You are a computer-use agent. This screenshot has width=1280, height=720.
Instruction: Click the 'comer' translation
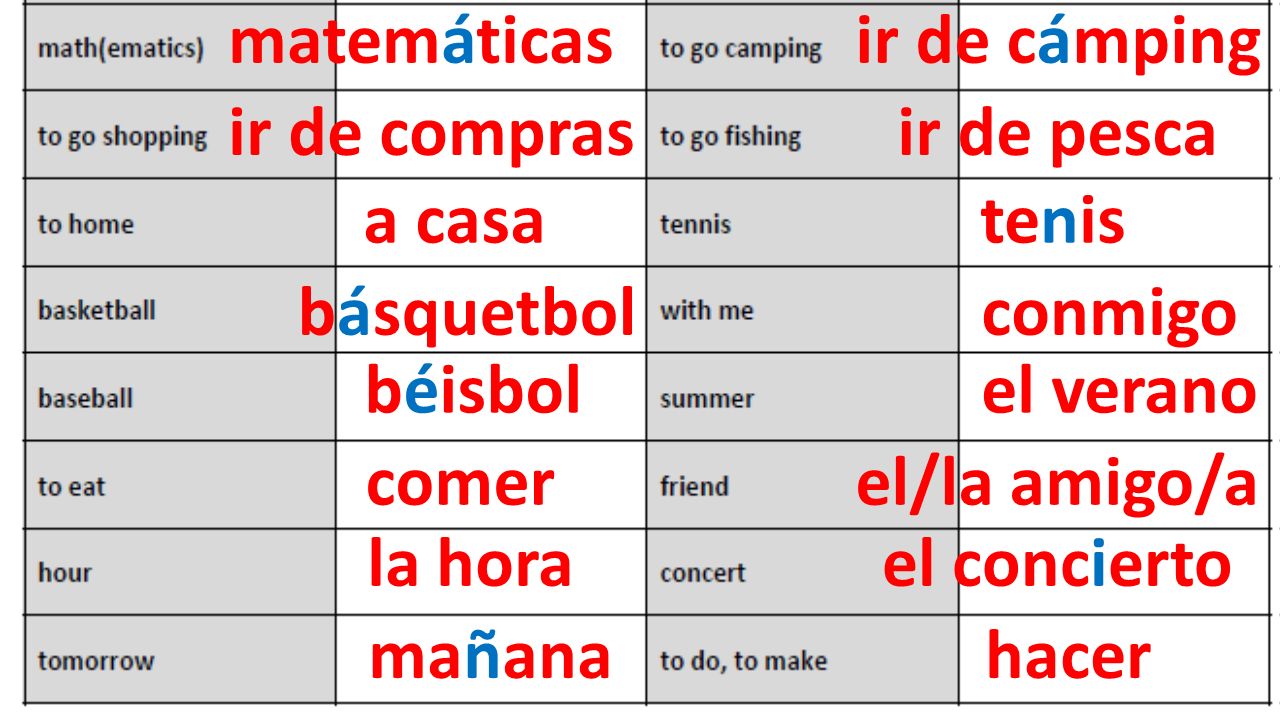pyautogui.click(x=460, y=486)
